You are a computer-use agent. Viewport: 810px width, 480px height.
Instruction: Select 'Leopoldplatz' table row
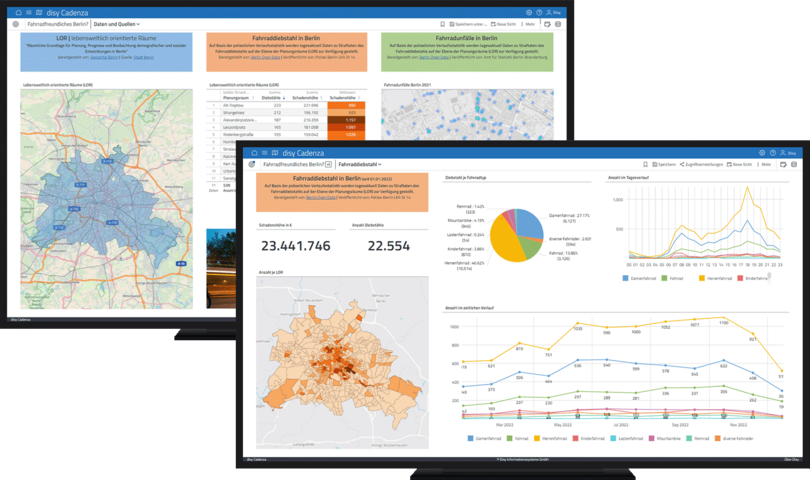[286, 127]
